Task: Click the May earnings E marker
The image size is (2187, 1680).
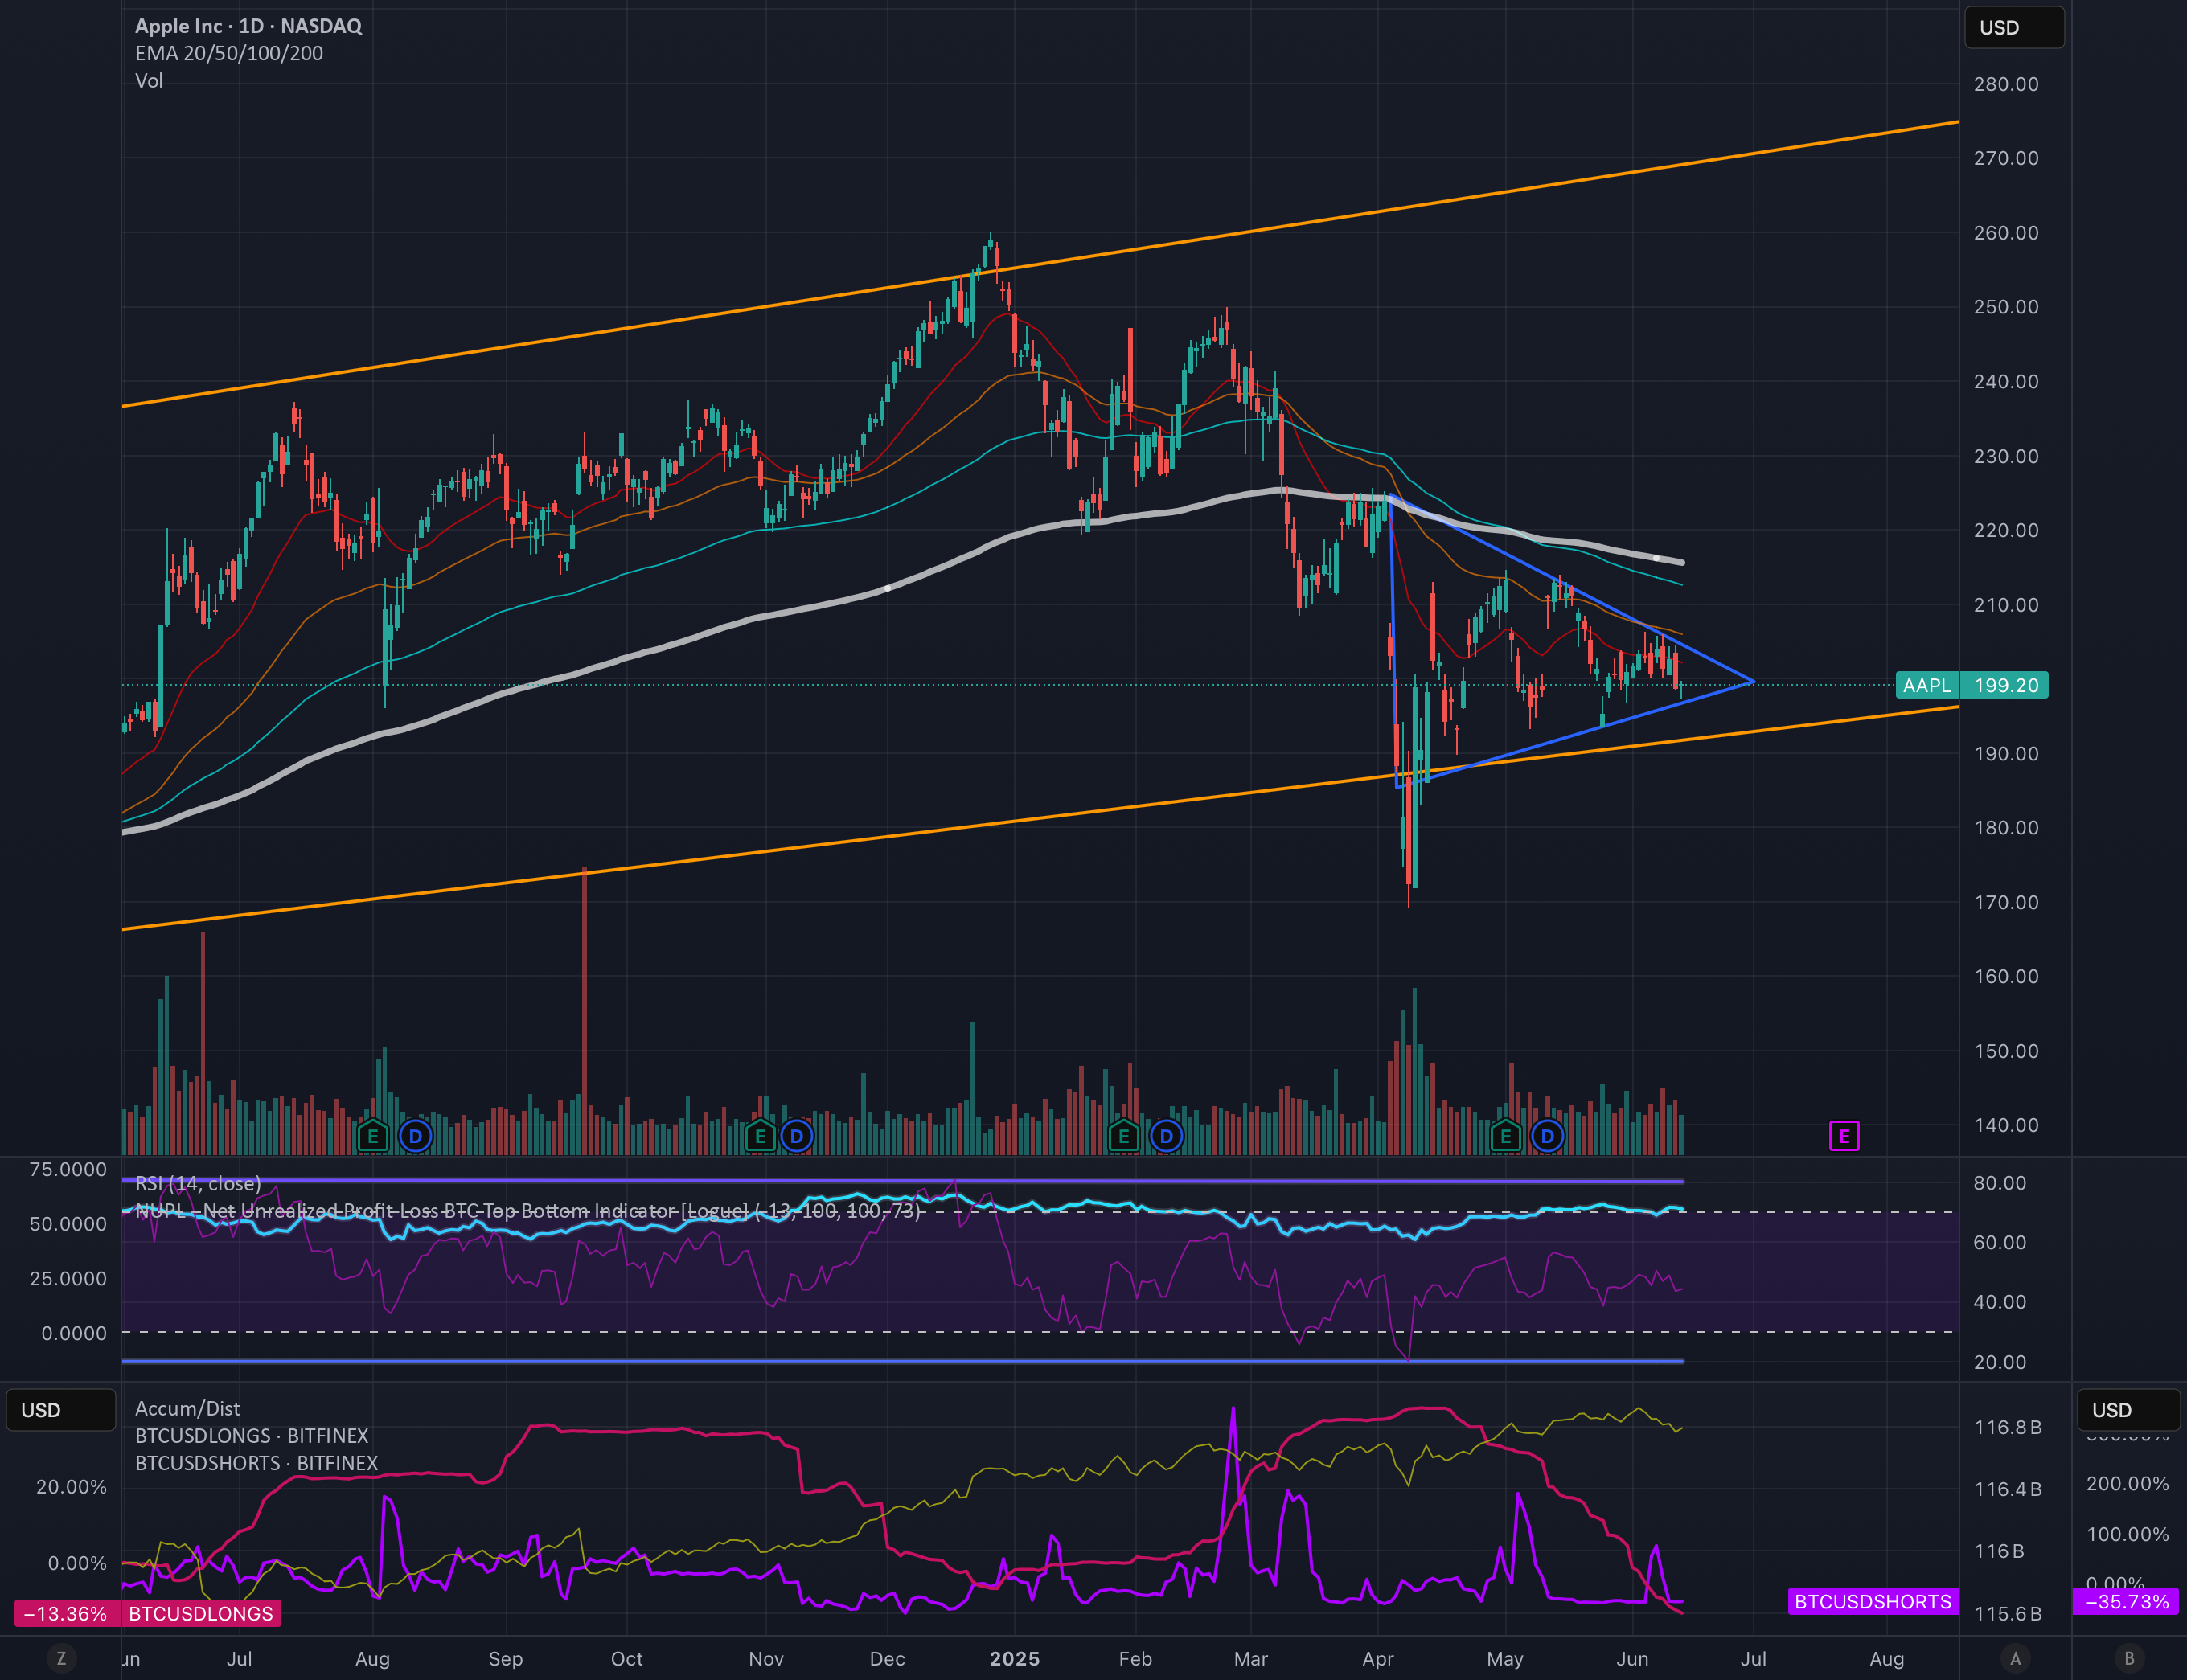Action: tap(1505, 1136)
